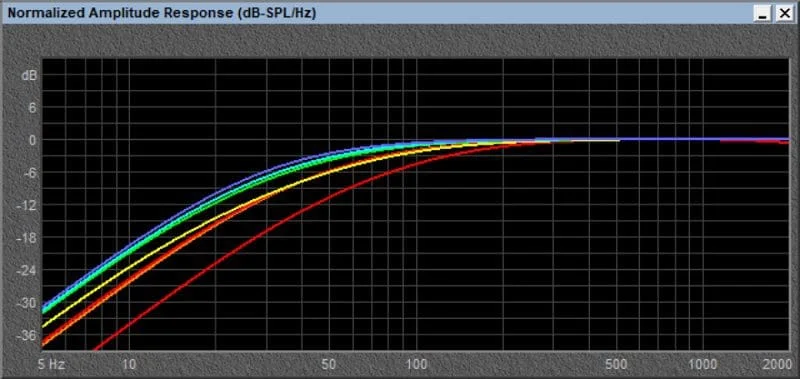Click the 2000 Hz frequency label
Image resolution: width=800 pixels, height=379 pixels.
[777, 364]
